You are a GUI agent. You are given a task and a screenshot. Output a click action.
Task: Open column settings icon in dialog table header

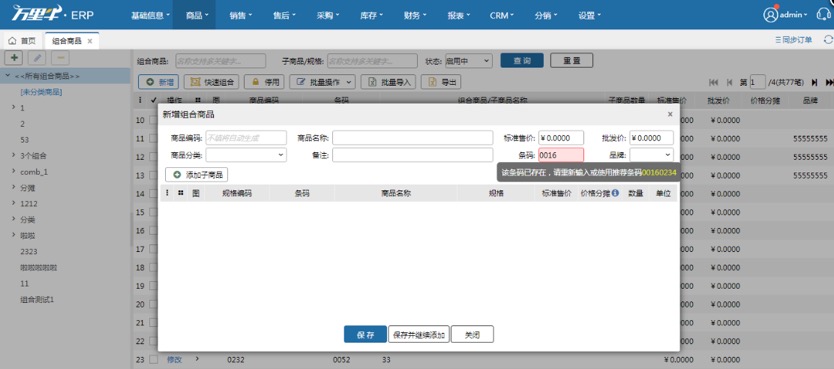pyautogui.click(x=167, y=194)
